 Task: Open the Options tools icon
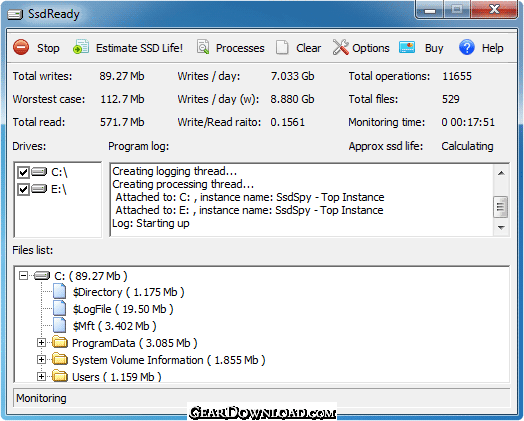[341, 47]
